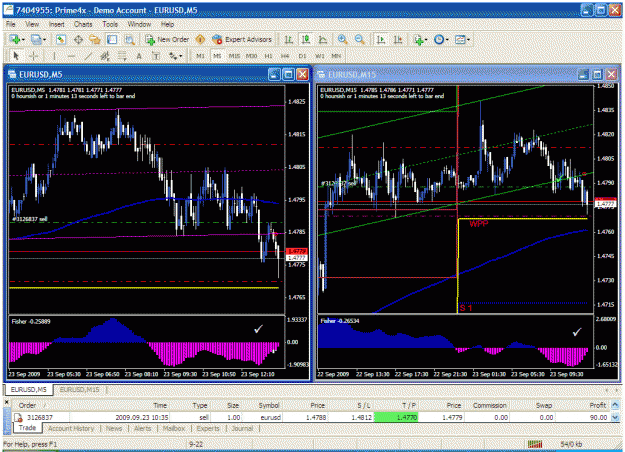625x452 pixels.
Task: Switch timeframe to M15 on toolbar
Action: point(234,56)
